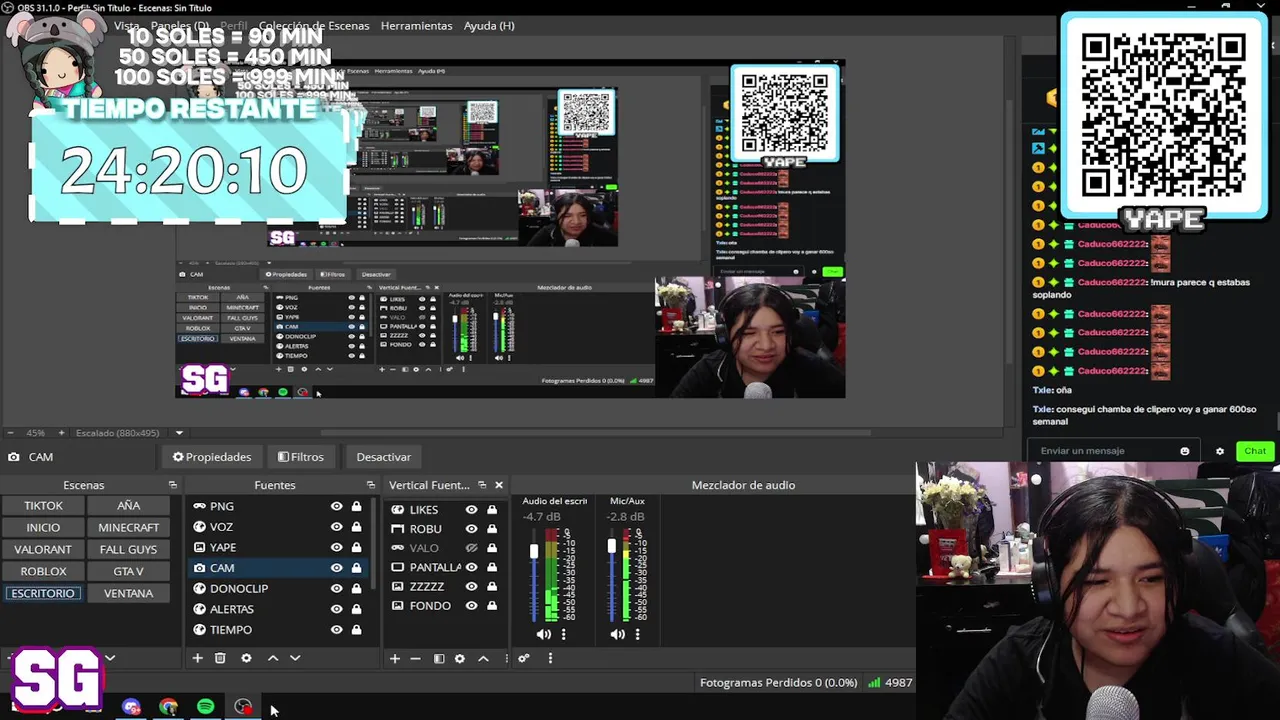
Task: Open the Vista menu
Action: 127,26
